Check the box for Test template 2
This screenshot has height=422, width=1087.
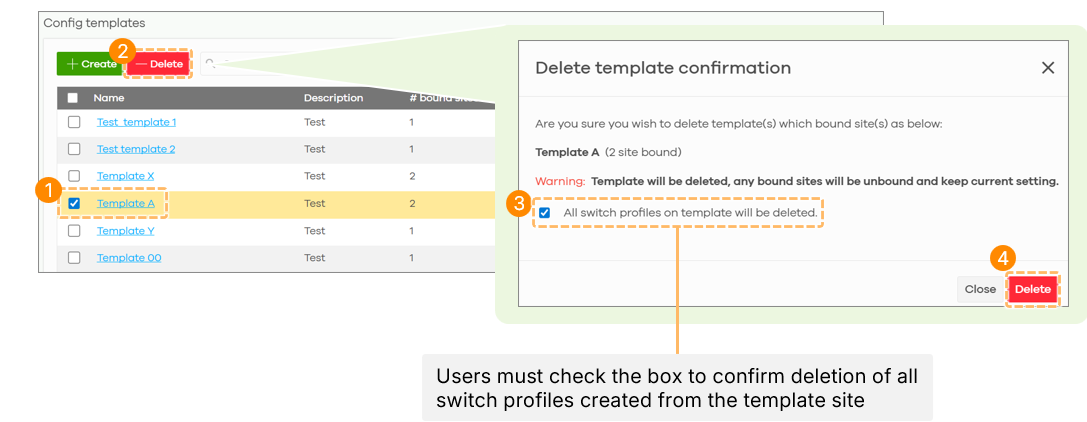coord(74,149)
